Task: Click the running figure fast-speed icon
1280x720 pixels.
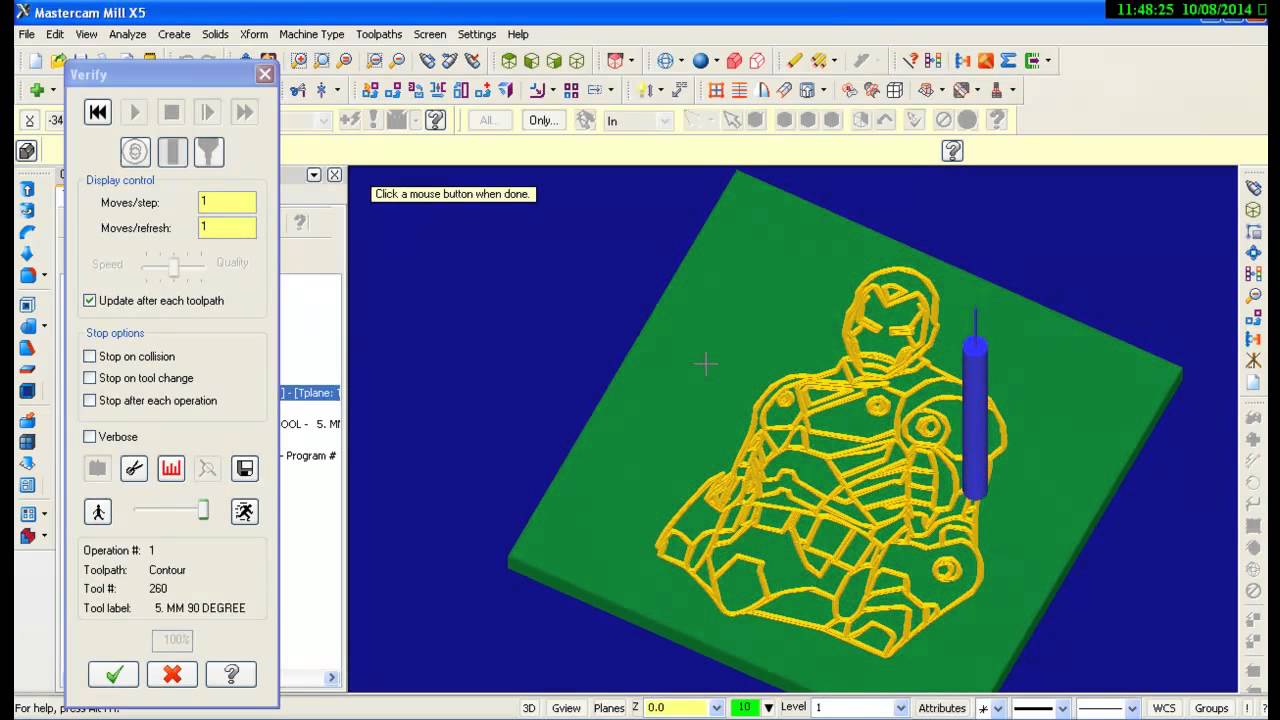Action: [x=244, y=512]
